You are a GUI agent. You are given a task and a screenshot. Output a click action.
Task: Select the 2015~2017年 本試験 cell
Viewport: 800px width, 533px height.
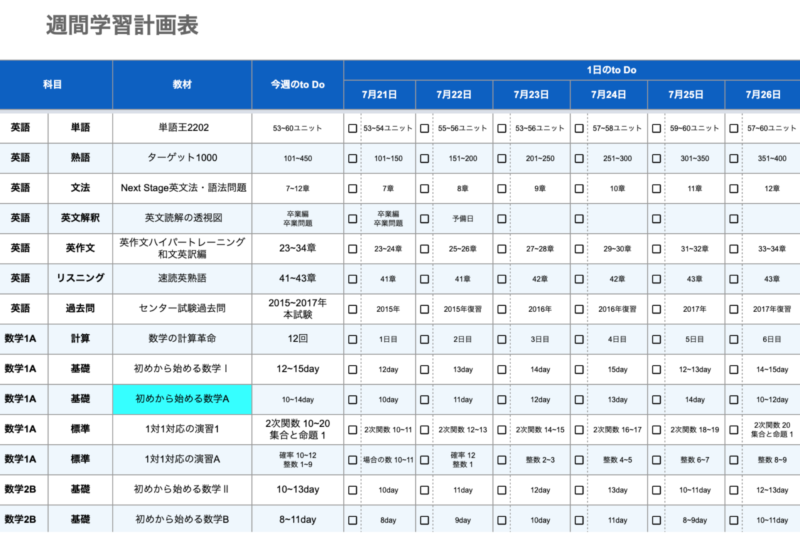pyautogui.click(x=298, y=309)
